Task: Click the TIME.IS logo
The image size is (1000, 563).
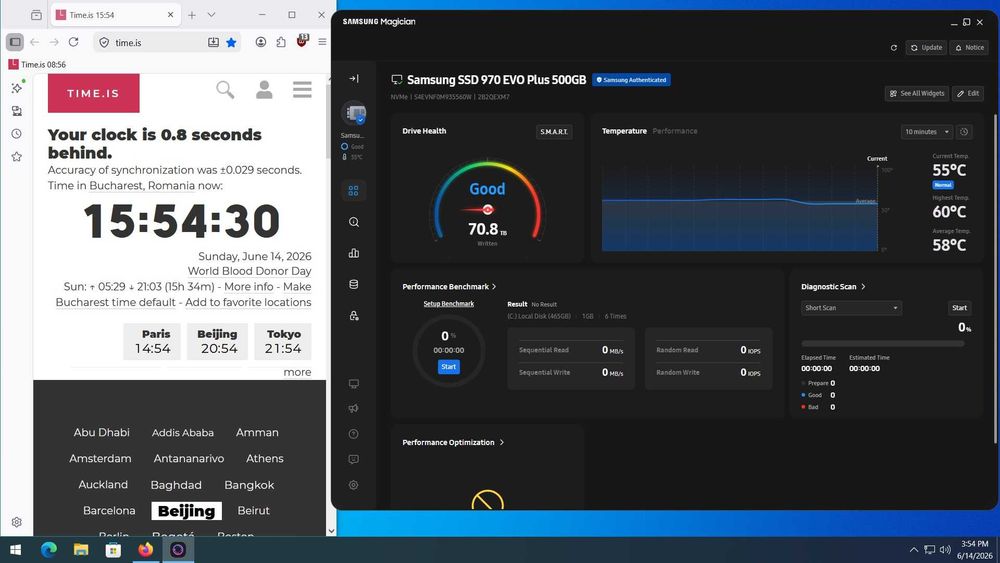Action: [x=94, y=93]
